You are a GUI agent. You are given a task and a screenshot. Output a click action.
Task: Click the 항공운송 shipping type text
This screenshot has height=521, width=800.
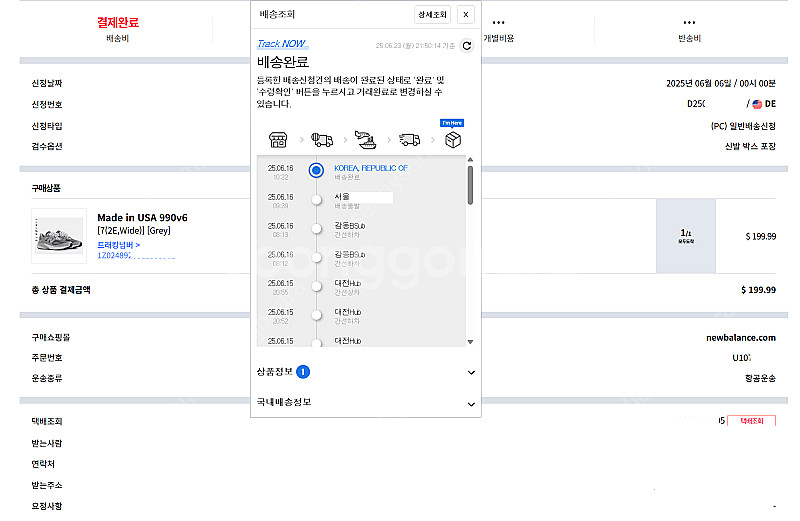pos(760,378)
